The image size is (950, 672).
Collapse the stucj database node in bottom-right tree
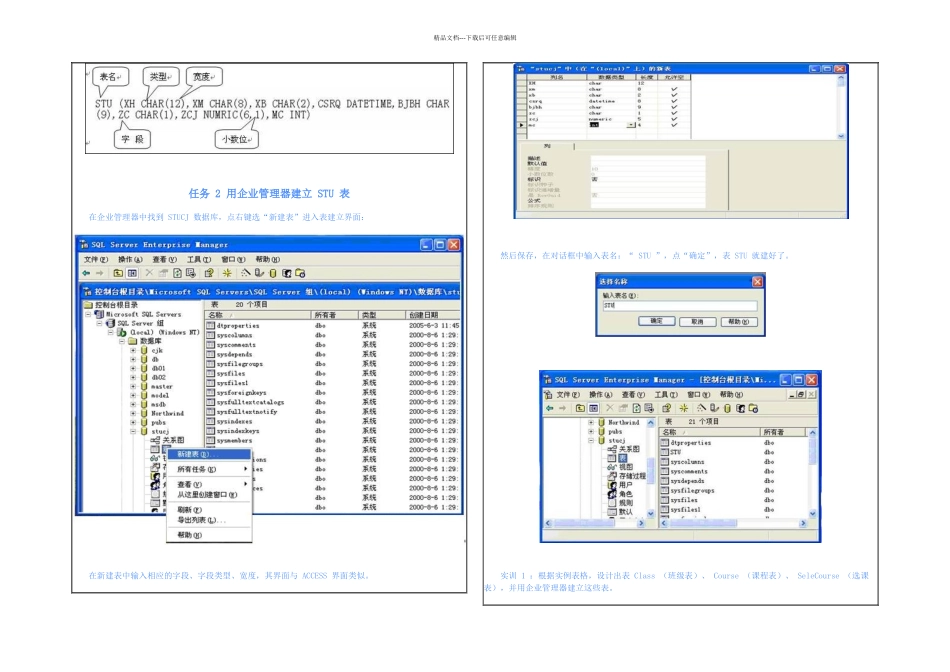(591, 441)
